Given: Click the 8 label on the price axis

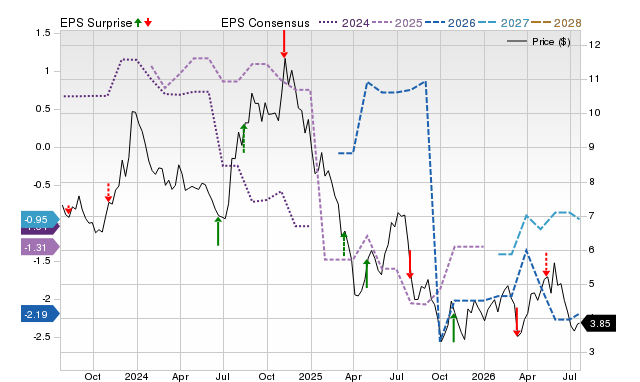Looking at the screenshot, I should click(592, 182).
